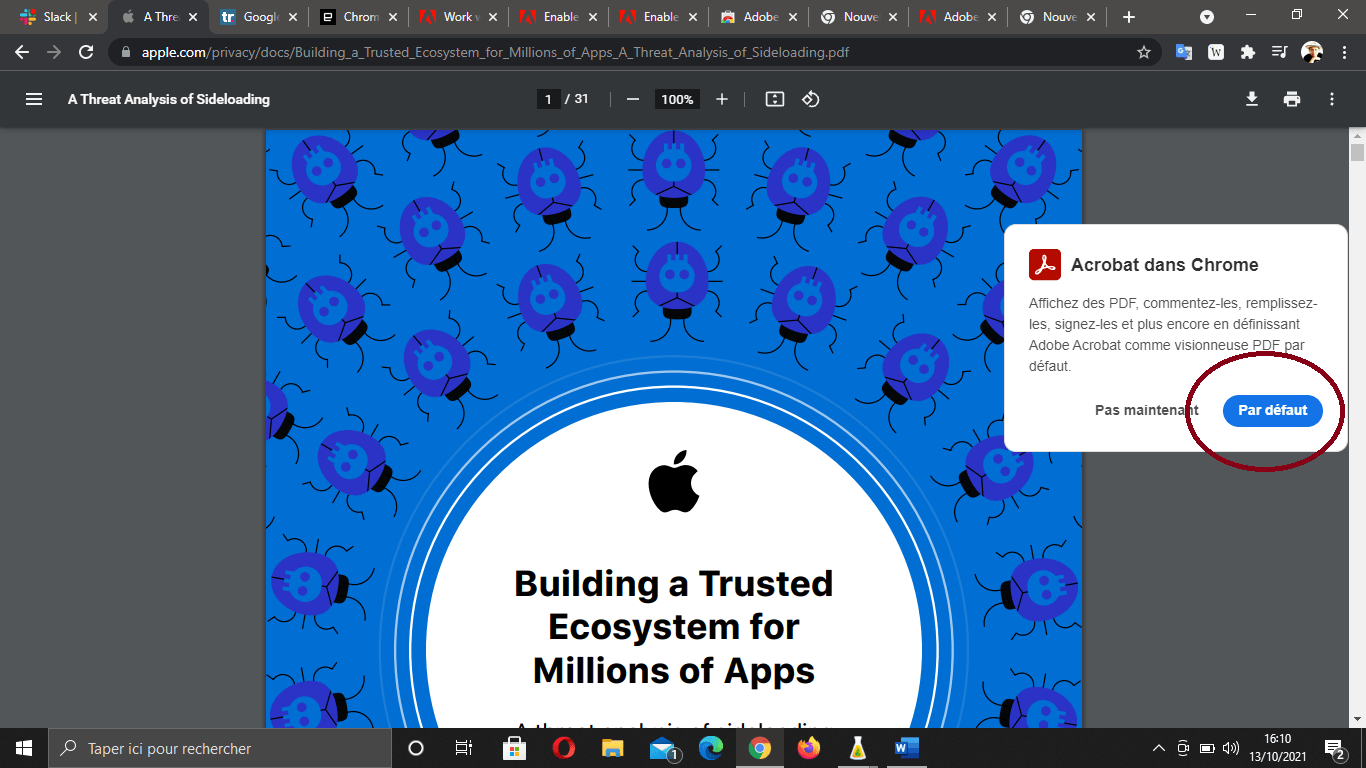This screenshot has height=768, width=1366.
Task: Open Cortana from the taskbar
Action: click(x=416, y=748)
